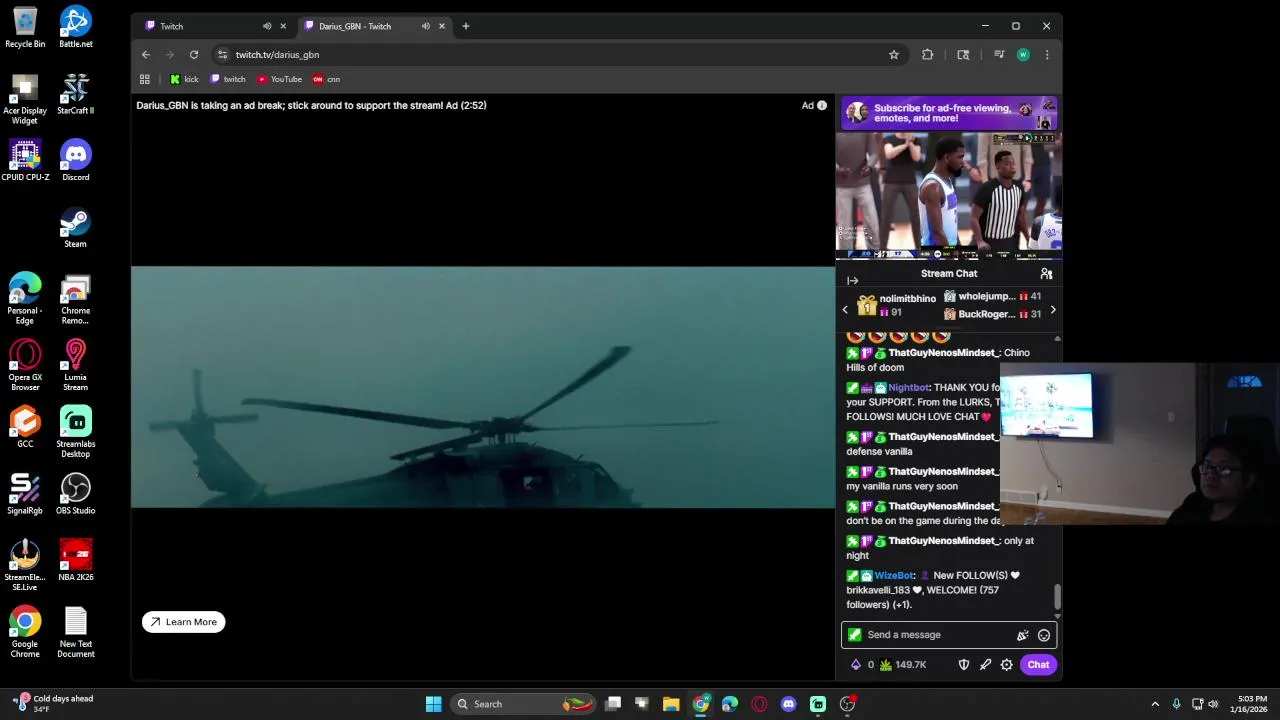Open chat celebration effects icon

pyautogui.click(x=1023, y=635)
